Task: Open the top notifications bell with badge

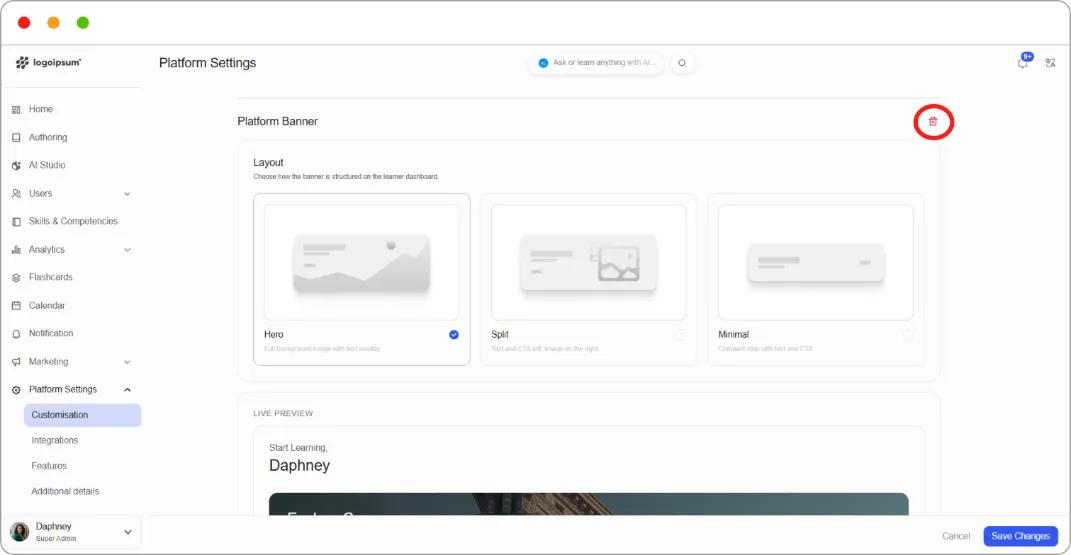Action: pyautogui.click(x=1023, y=62)
